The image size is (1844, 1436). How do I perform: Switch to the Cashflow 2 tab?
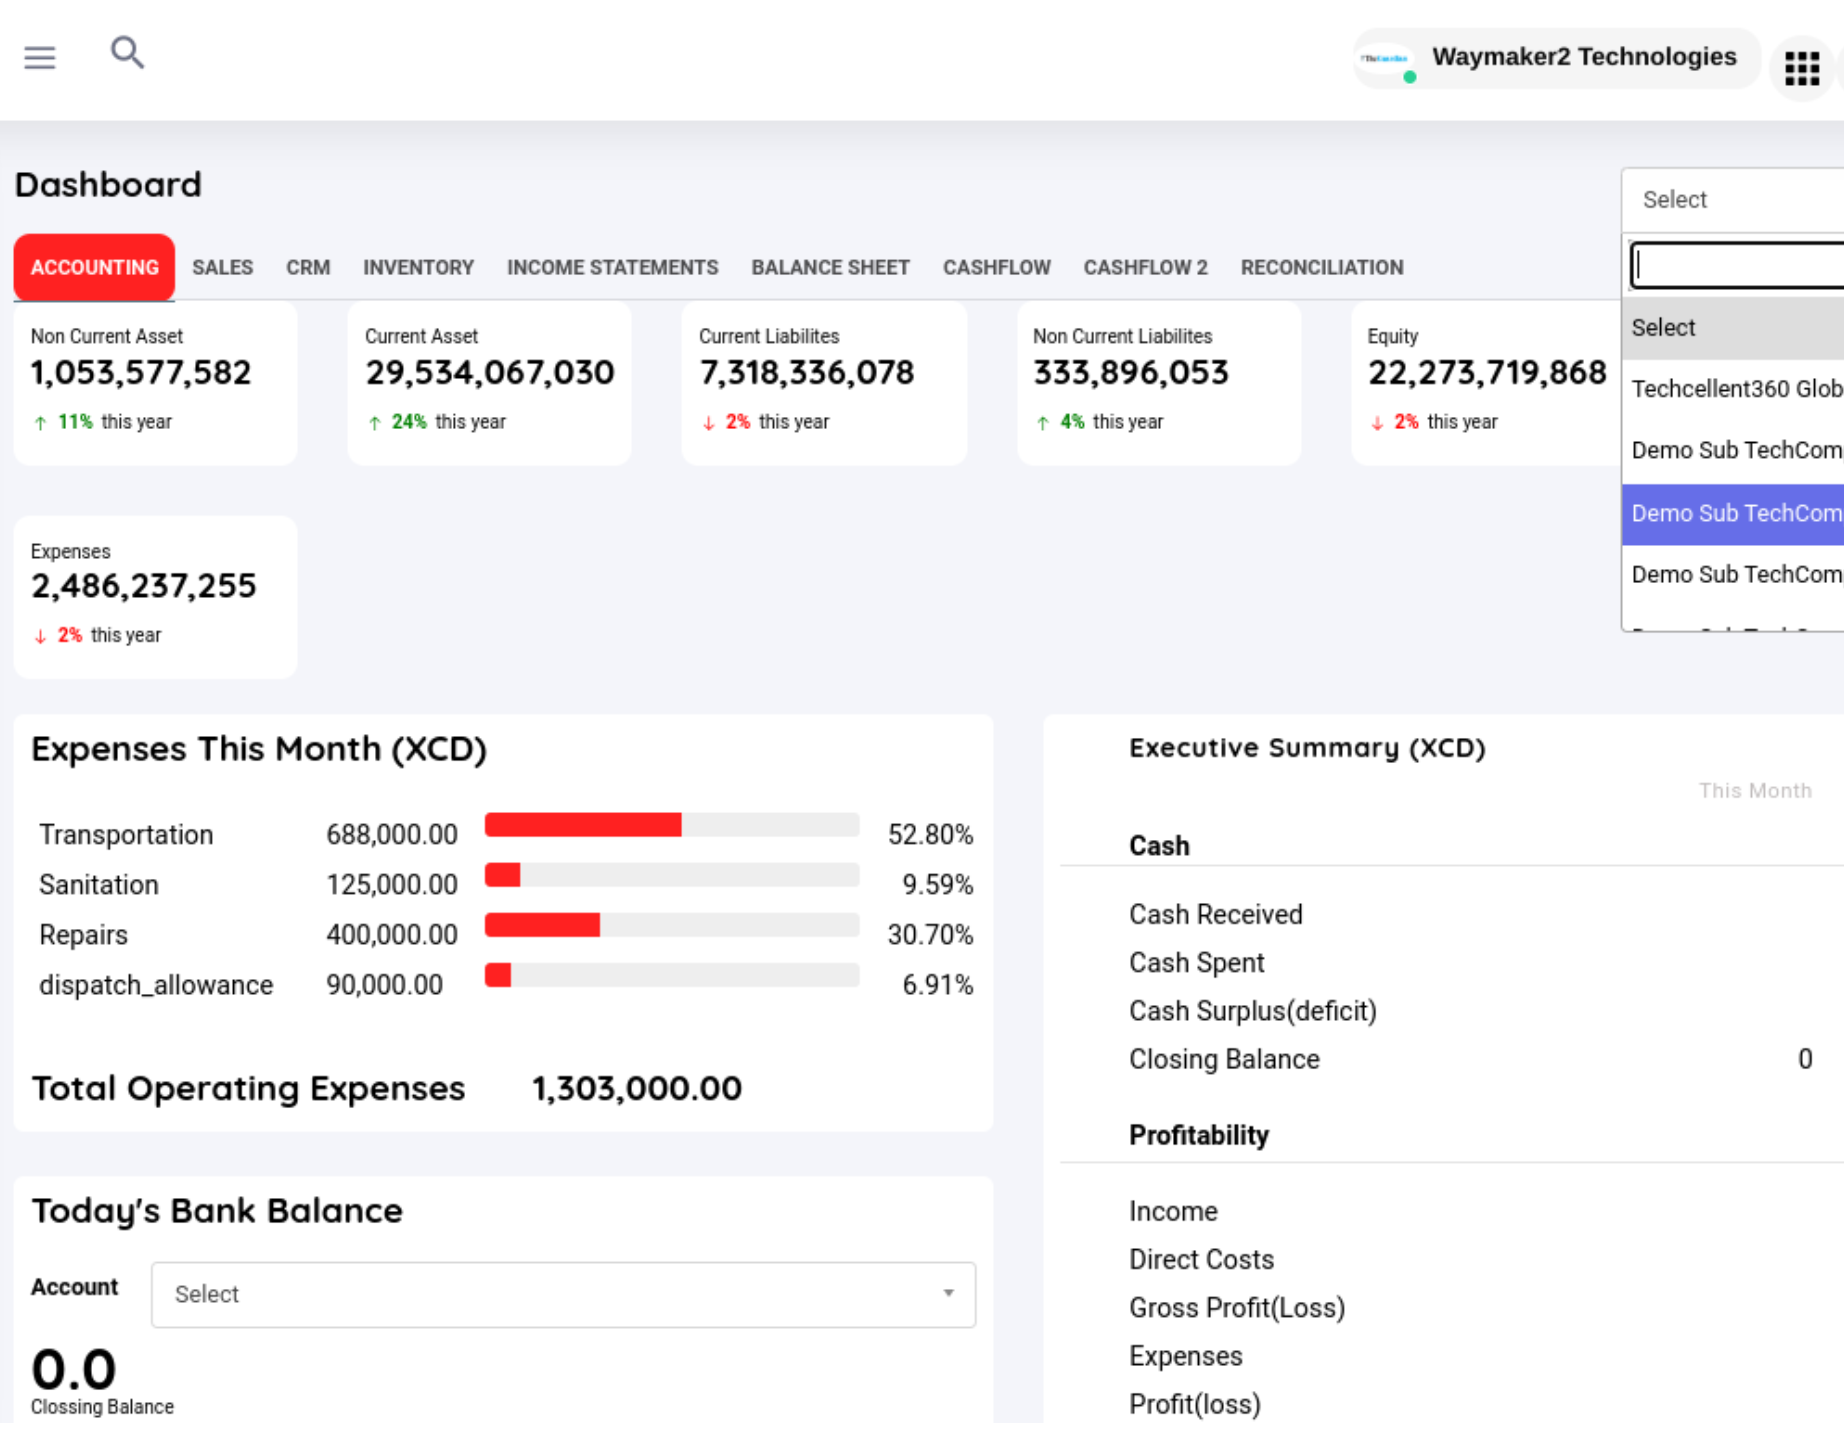[1145, 268]
